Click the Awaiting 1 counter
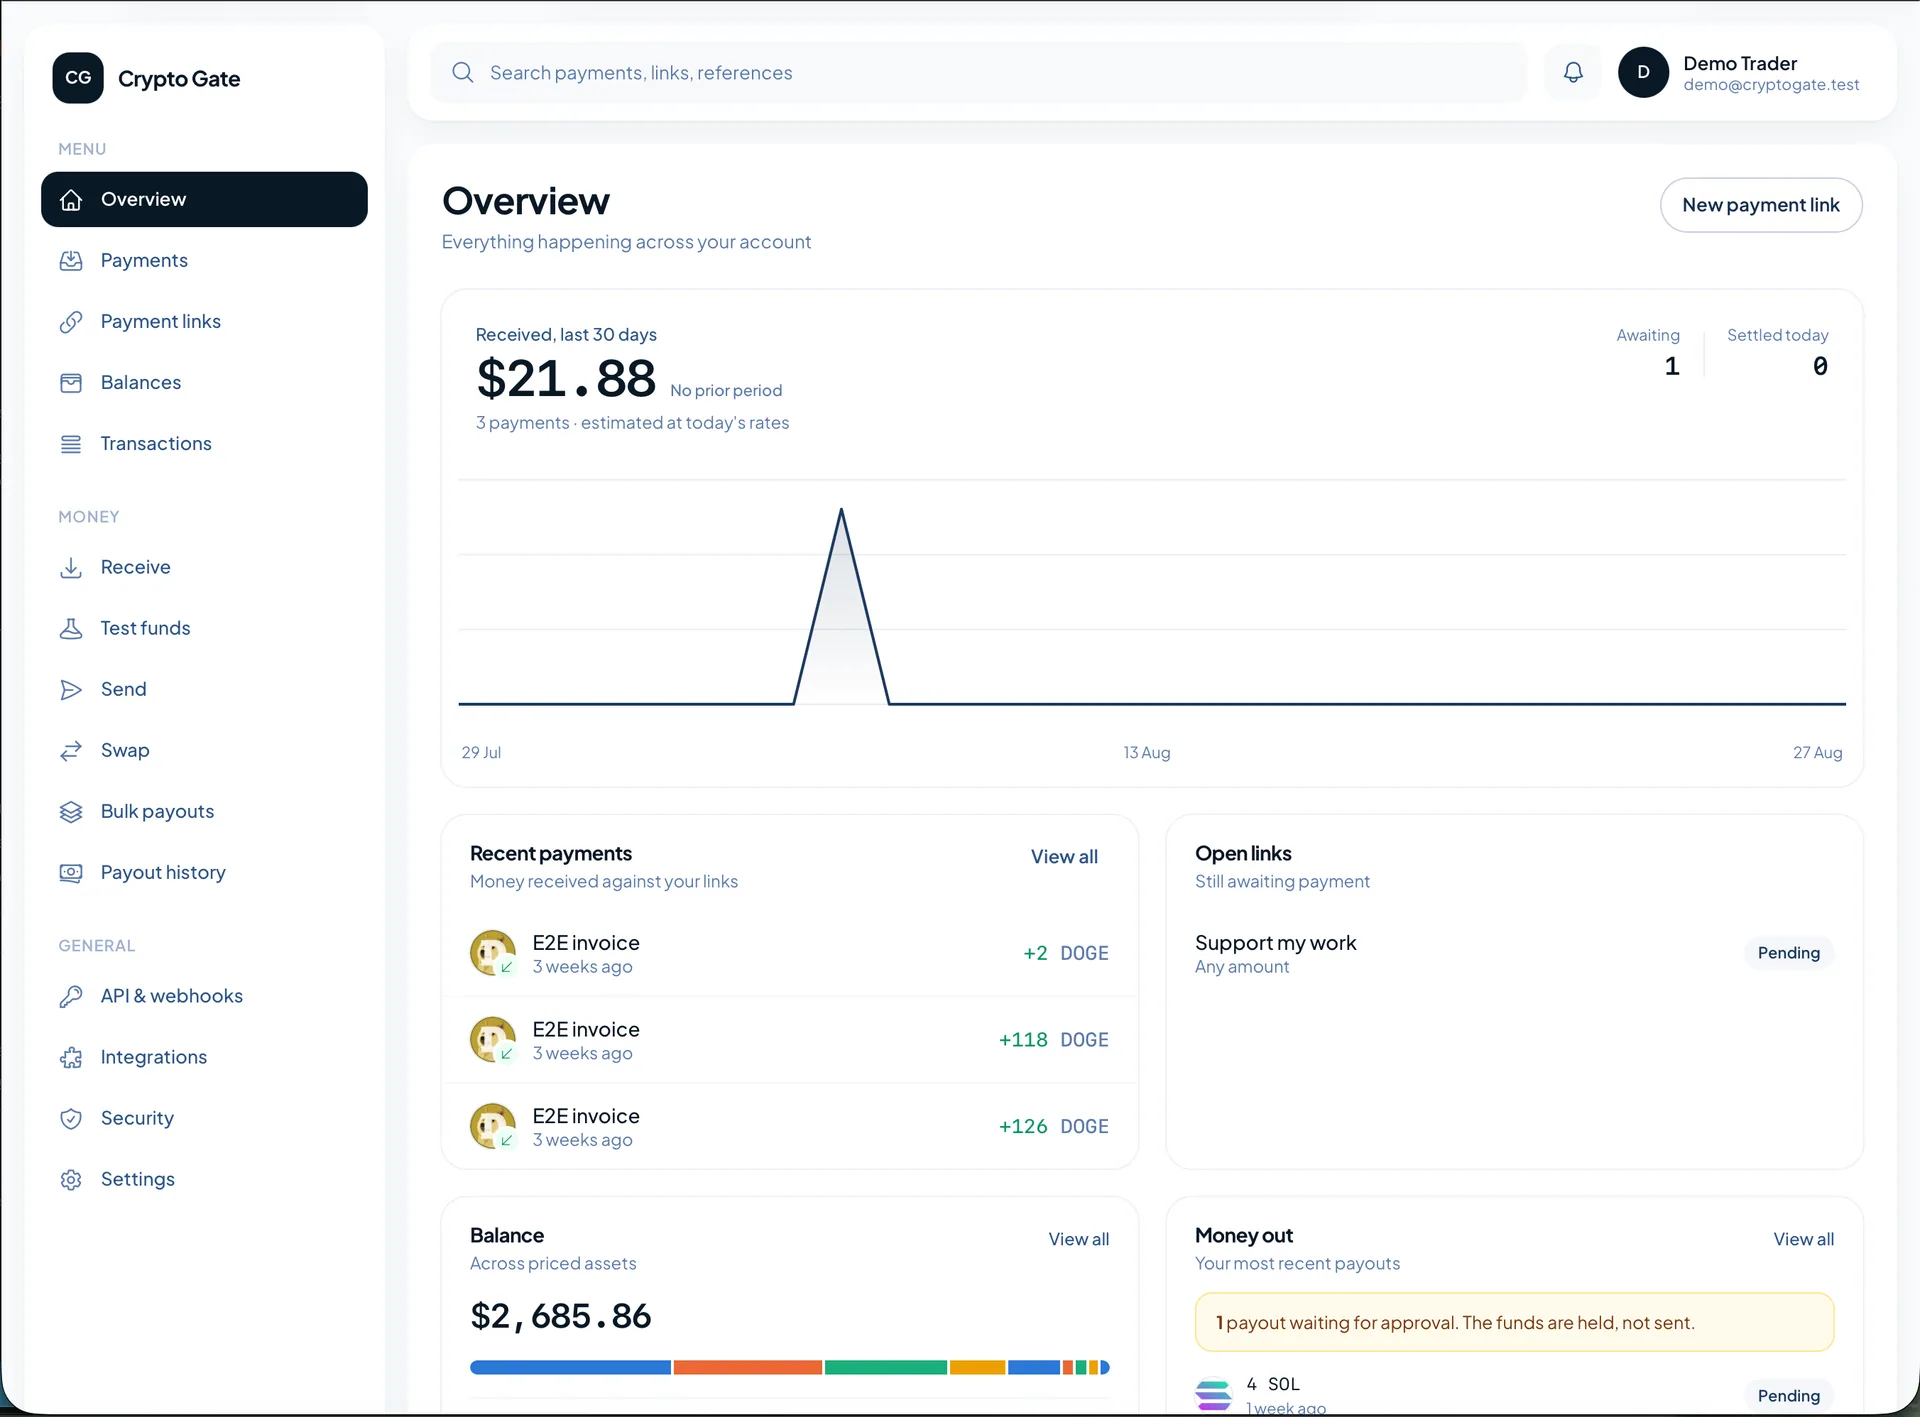This screenshot has height=1417, width=1920. pos(1648,352)
